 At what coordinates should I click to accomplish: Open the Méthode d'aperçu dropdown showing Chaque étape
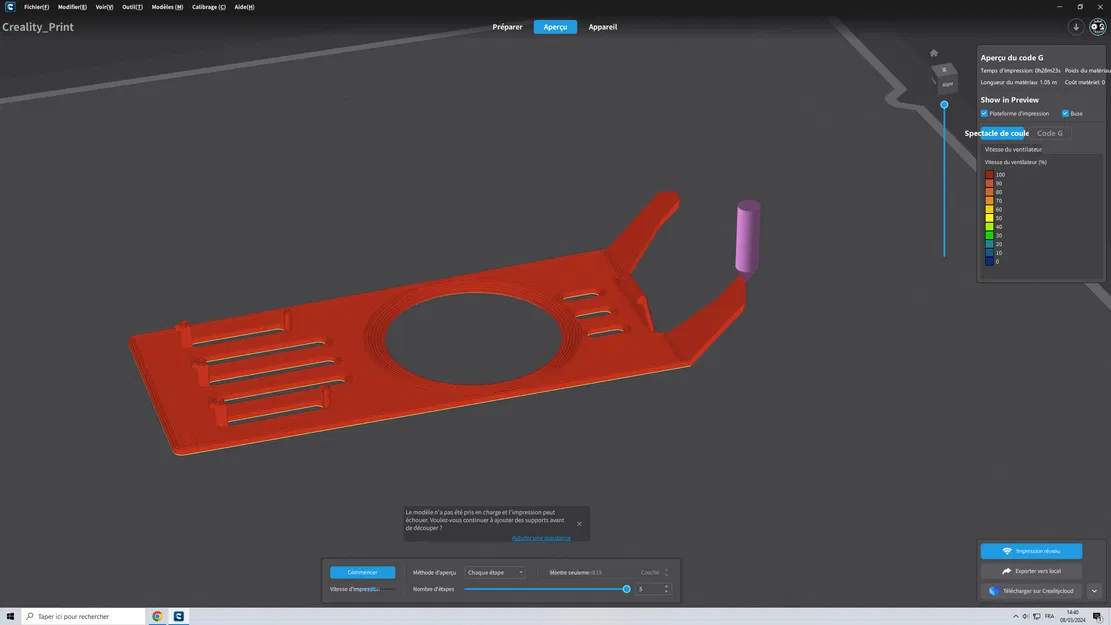494,572
